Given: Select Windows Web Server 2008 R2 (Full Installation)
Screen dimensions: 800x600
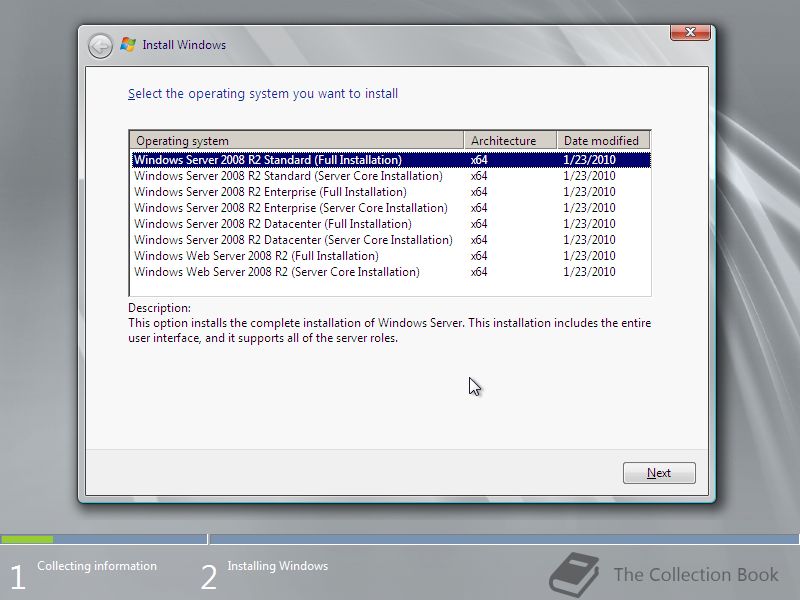Looking at the screenshot, I should click(391, 256).
